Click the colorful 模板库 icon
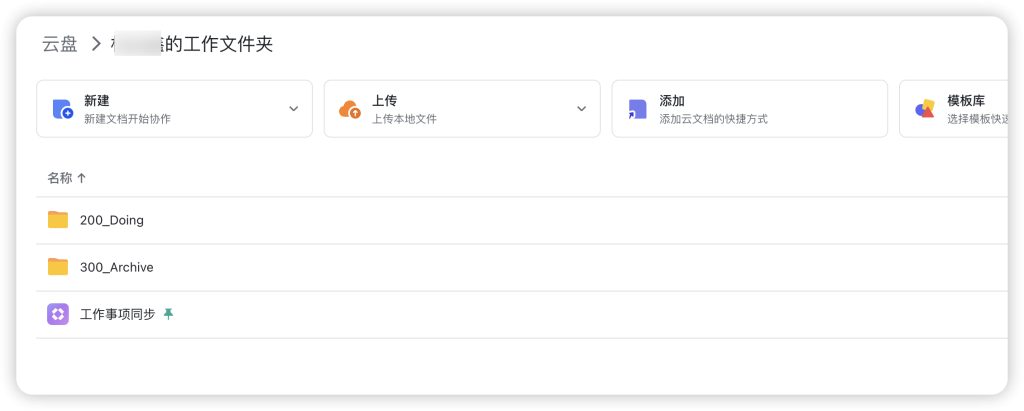The width and height of the screenshot is (1024, 411). pos(925,109)
